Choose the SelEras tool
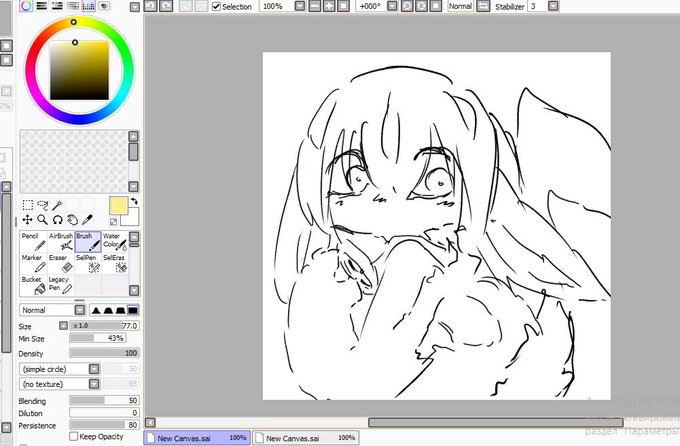 (x=115, y=263)
